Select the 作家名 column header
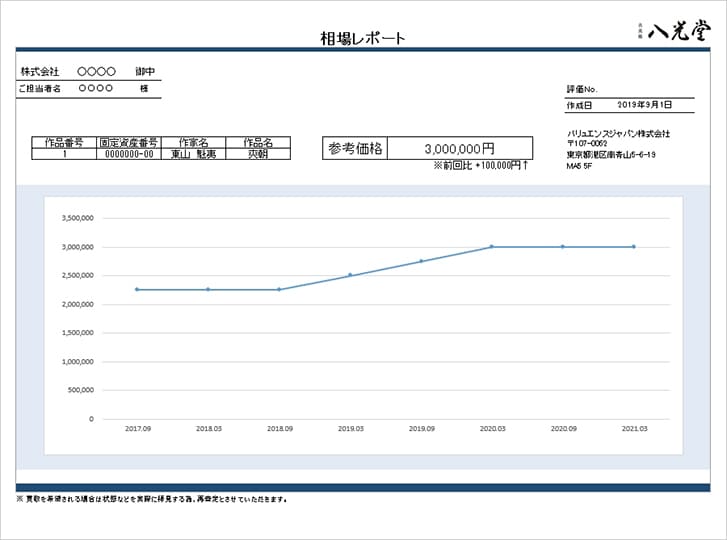Screen dimensions: 727x540 [193, 143]
